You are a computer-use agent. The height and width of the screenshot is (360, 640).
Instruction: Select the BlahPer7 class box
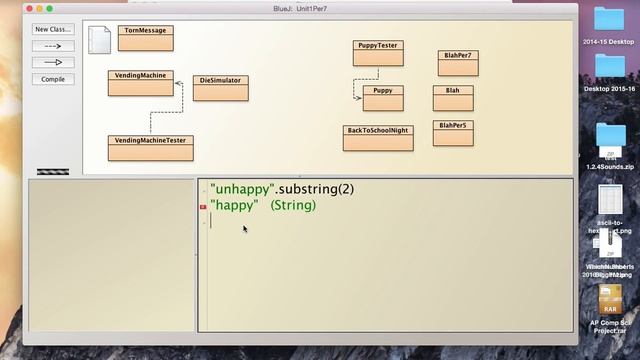click(x=458, y=63)
